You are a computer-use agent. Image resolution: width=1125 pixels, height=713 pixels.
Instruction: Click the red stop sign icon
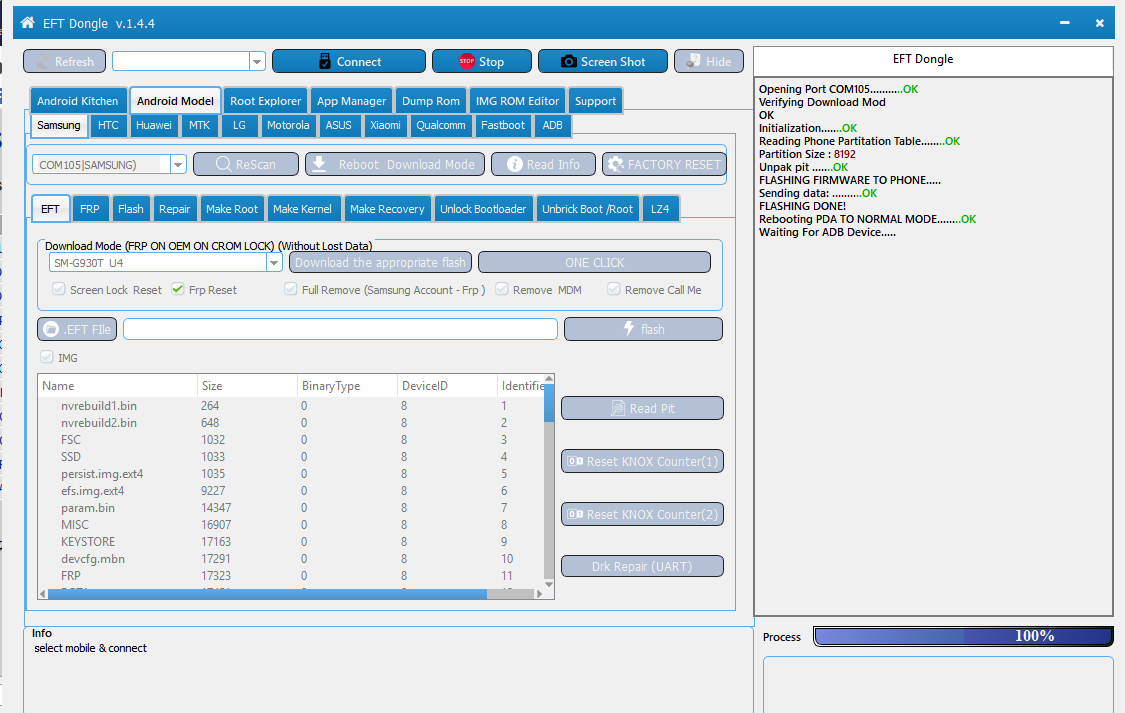point(467,61)
